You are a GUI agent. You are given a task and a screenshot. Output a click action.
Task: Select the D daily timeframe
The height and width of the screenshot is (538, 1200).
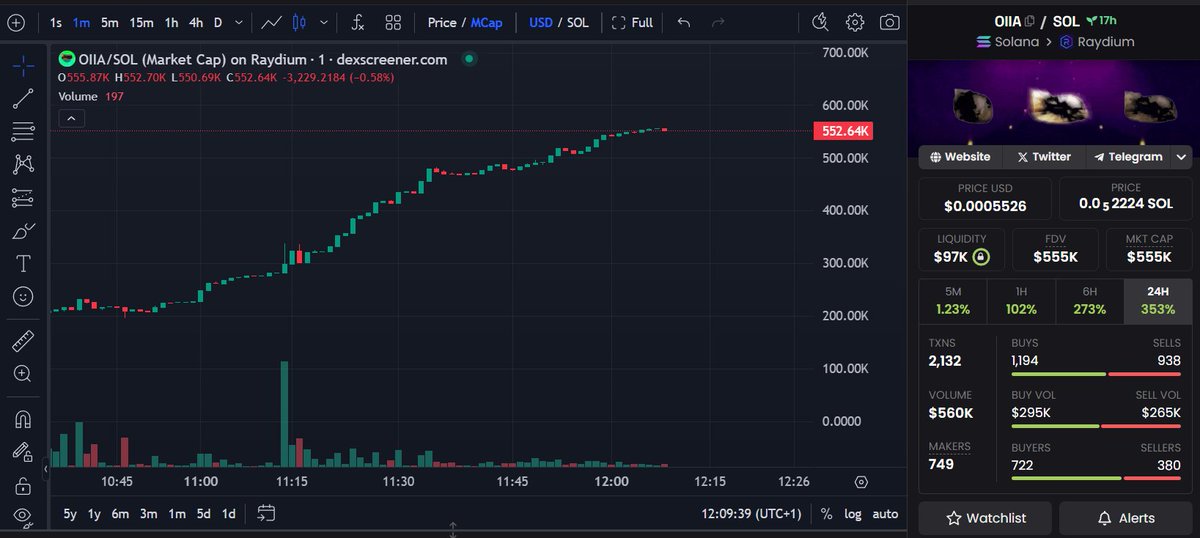218,22
